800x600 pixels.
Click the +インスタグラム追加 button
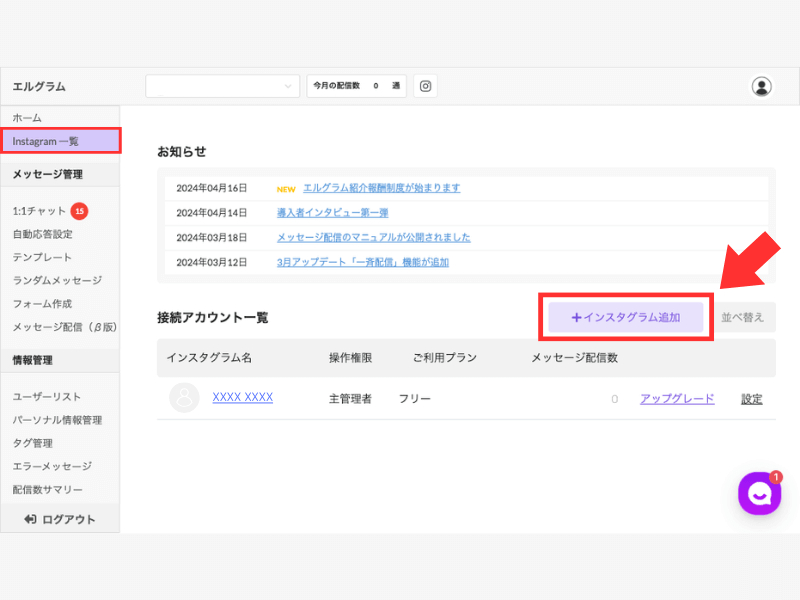pyautogui.click(x=626, y=317)
